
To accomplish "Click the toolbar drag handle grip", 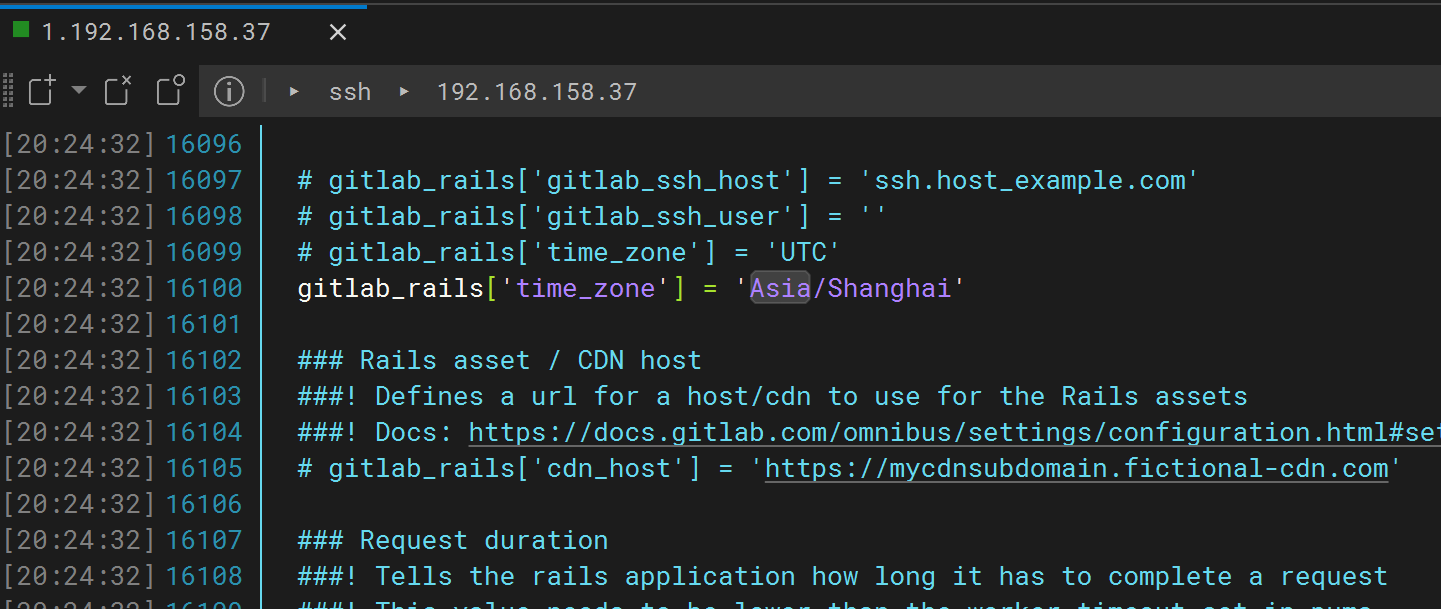I will click(x=8, y=91).
